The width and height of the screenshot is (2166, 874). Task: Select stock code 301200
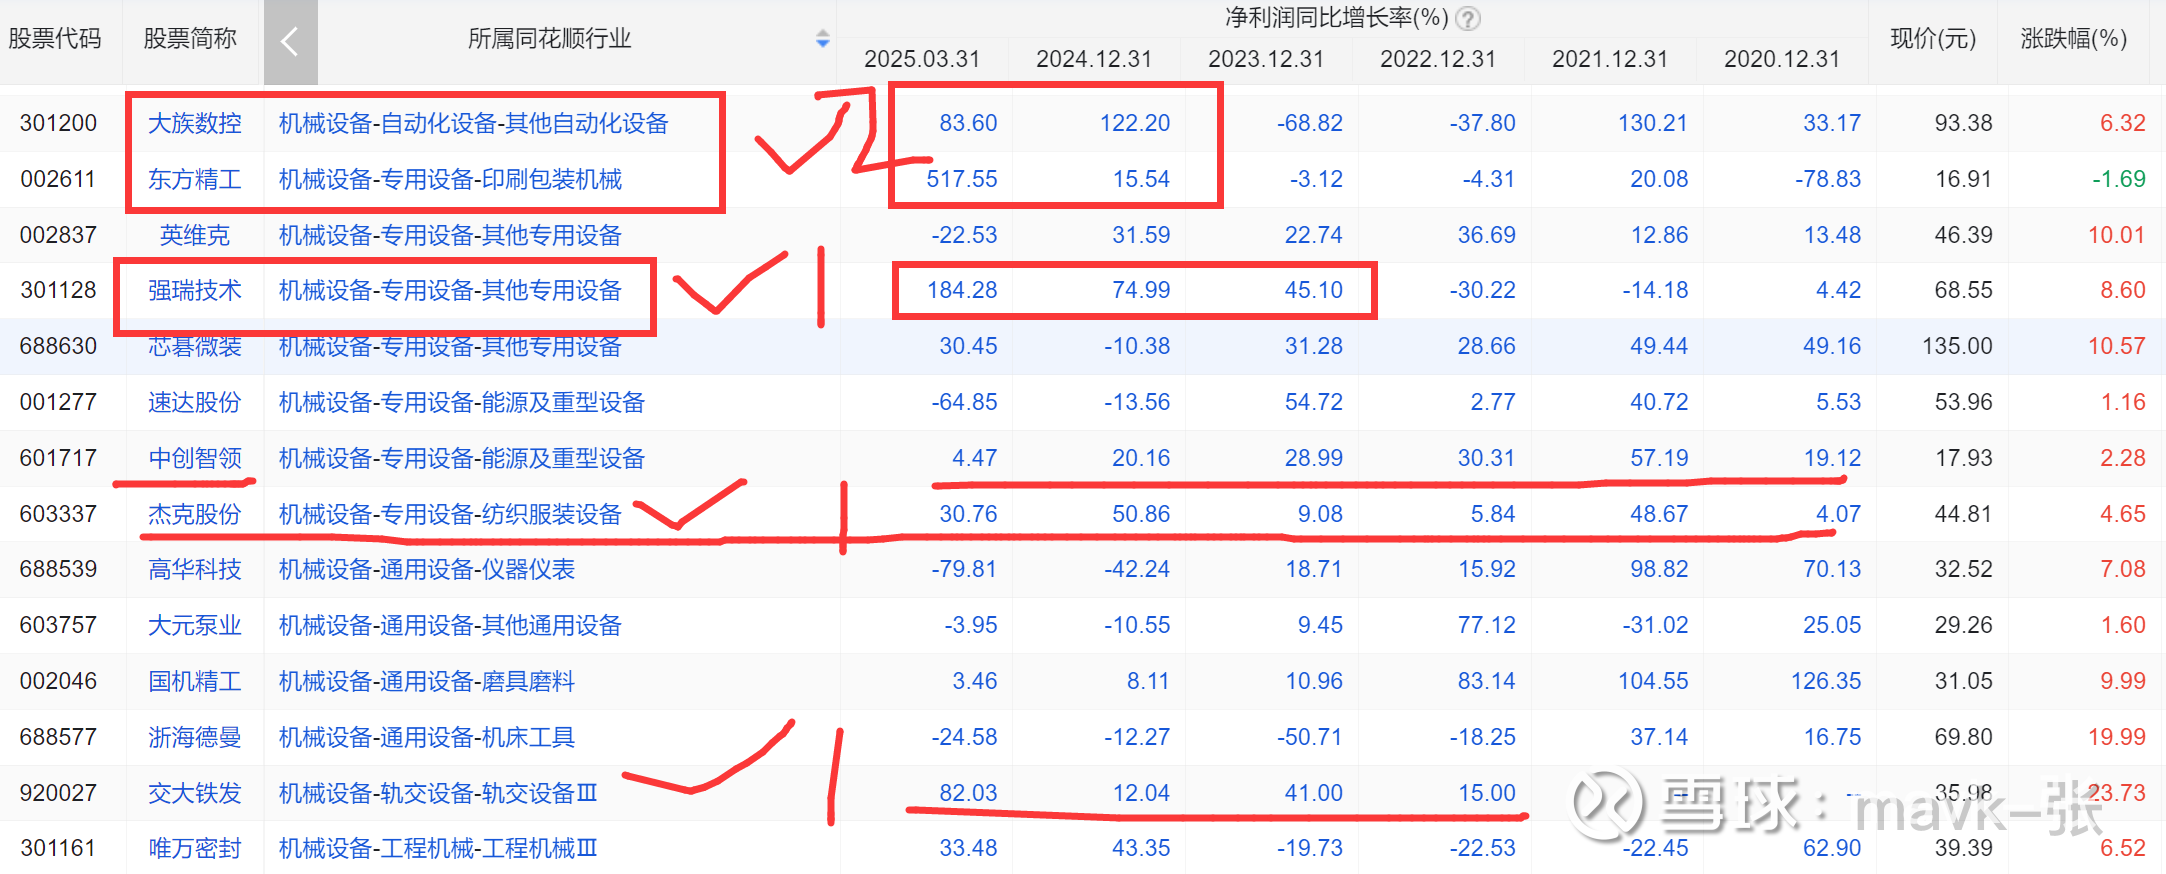[59, 123]
